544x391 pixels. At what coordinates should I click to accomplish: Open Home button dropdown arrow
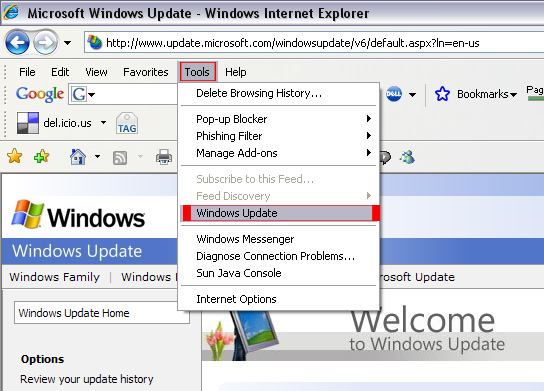point(97,156)
